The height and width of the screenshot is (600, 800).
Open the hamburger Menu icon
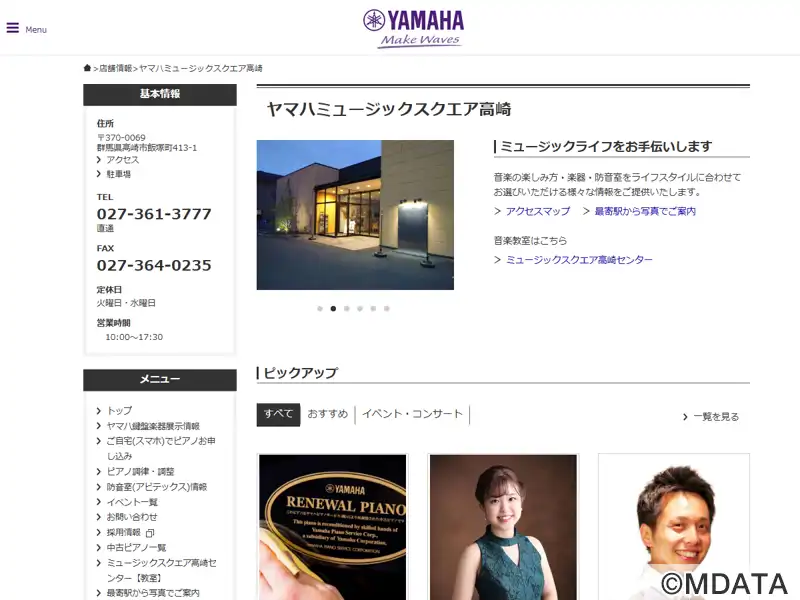click(x=13, y=28)
